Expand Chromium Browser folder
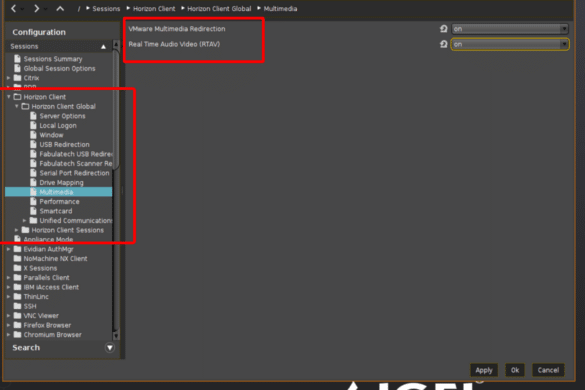Image resolution: width=585 pixels, height=390 pixels. 9,335
